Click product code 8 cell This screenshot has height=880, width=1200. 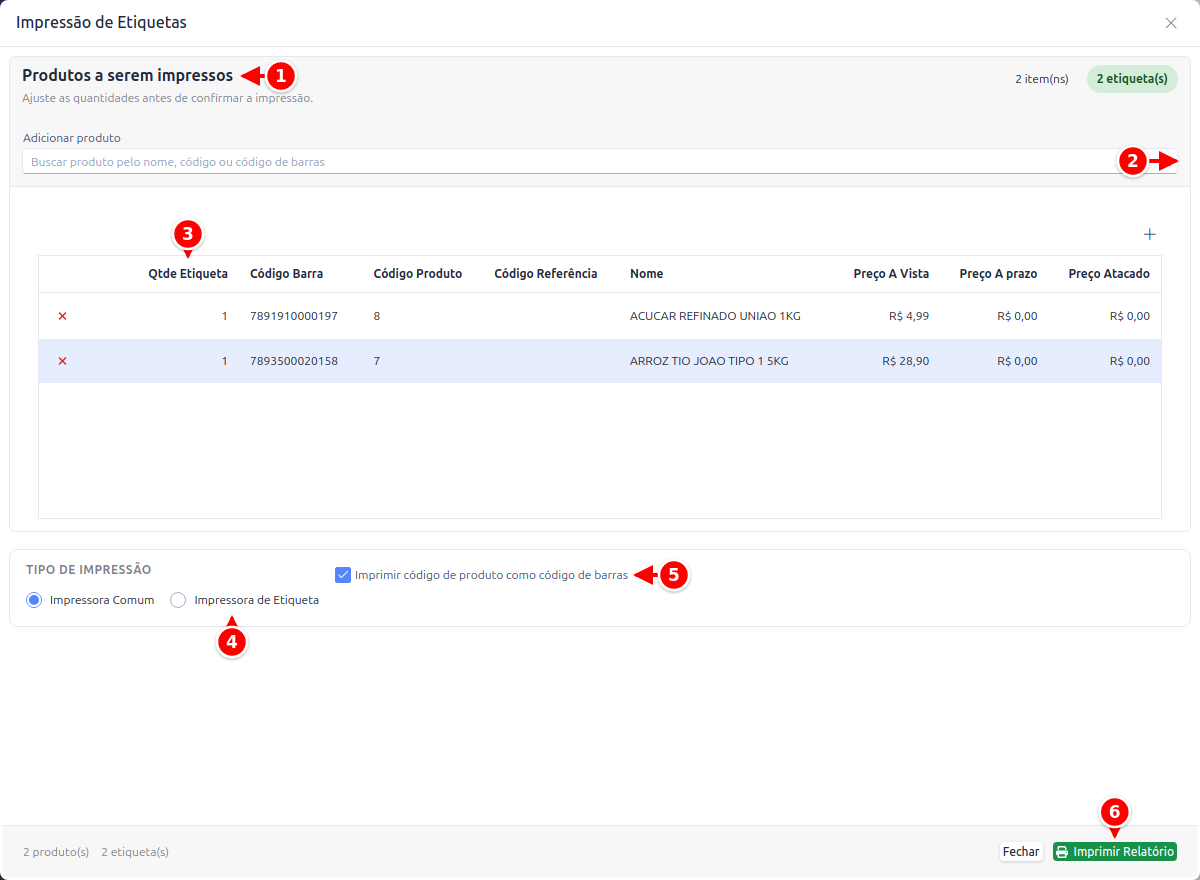click(x=377, y=316)
